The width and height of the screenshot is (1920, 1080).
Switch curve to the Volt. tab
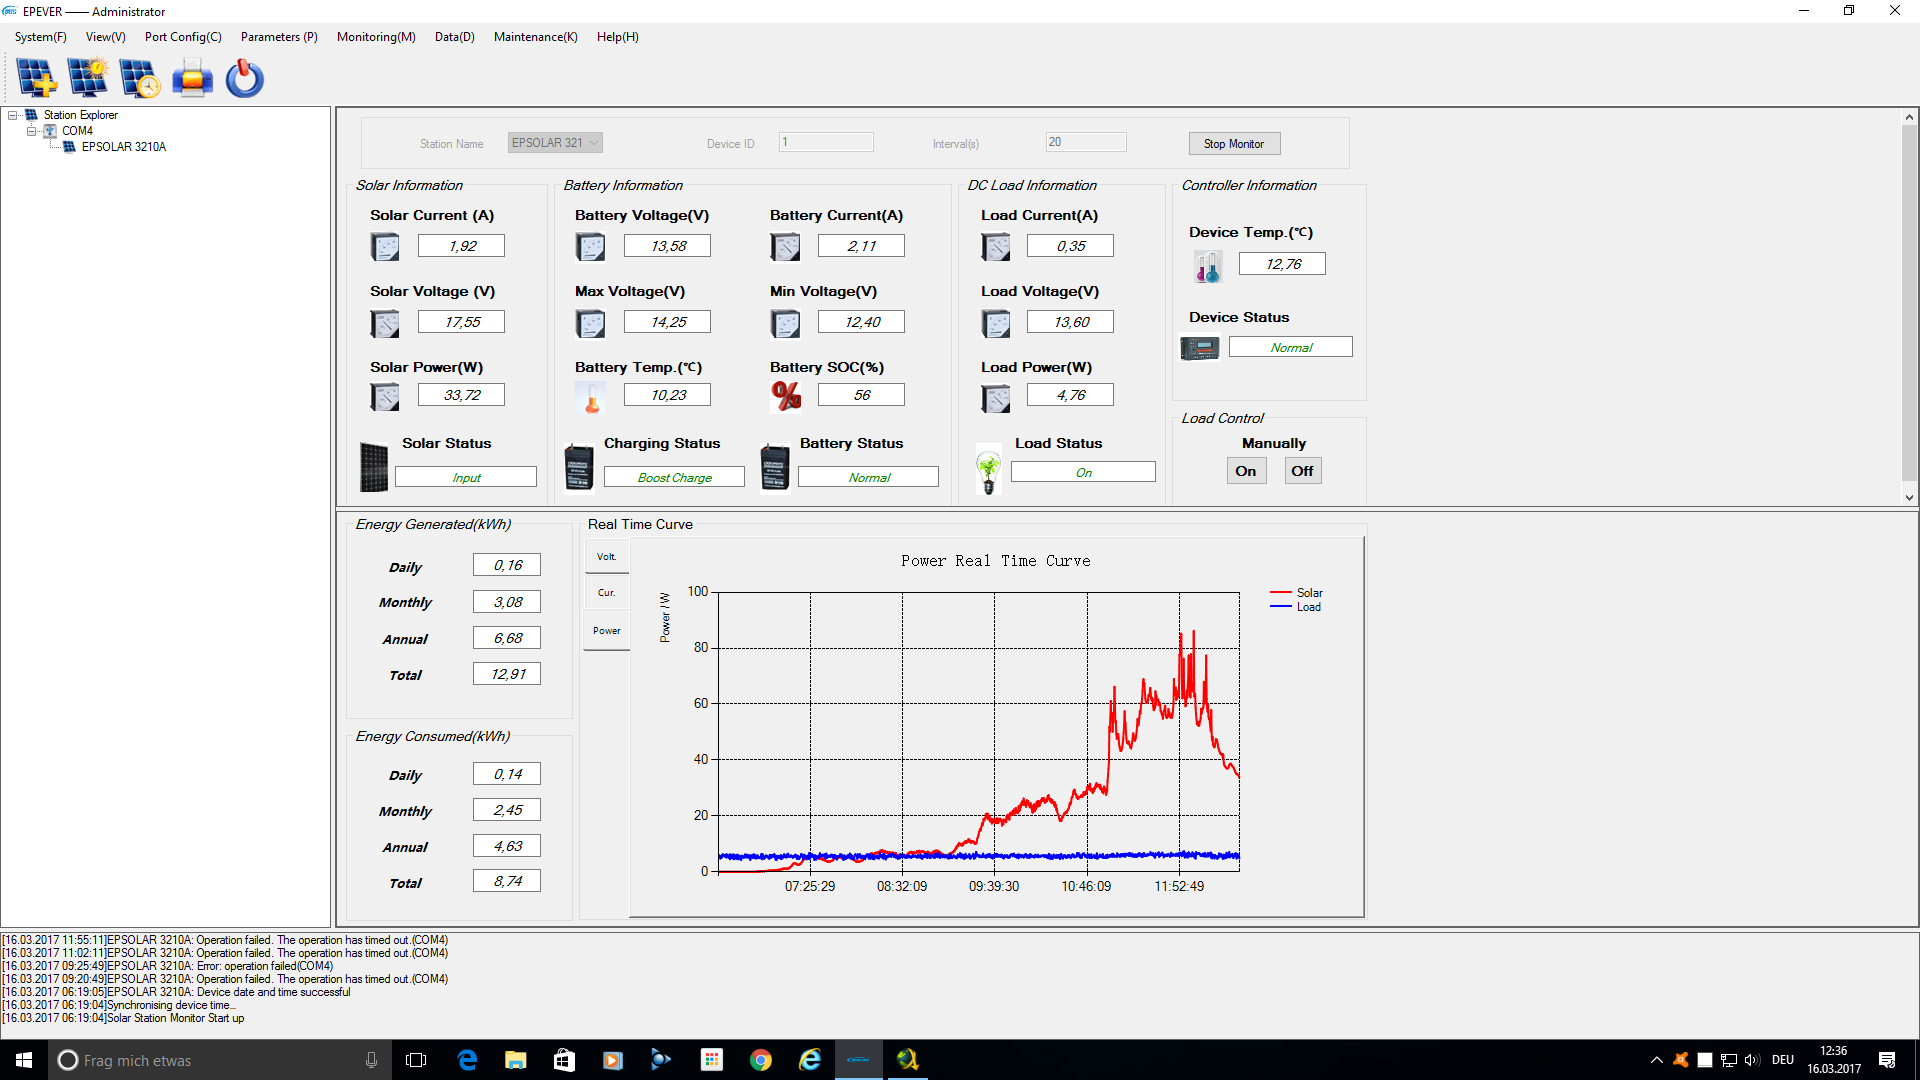point(607,557)
